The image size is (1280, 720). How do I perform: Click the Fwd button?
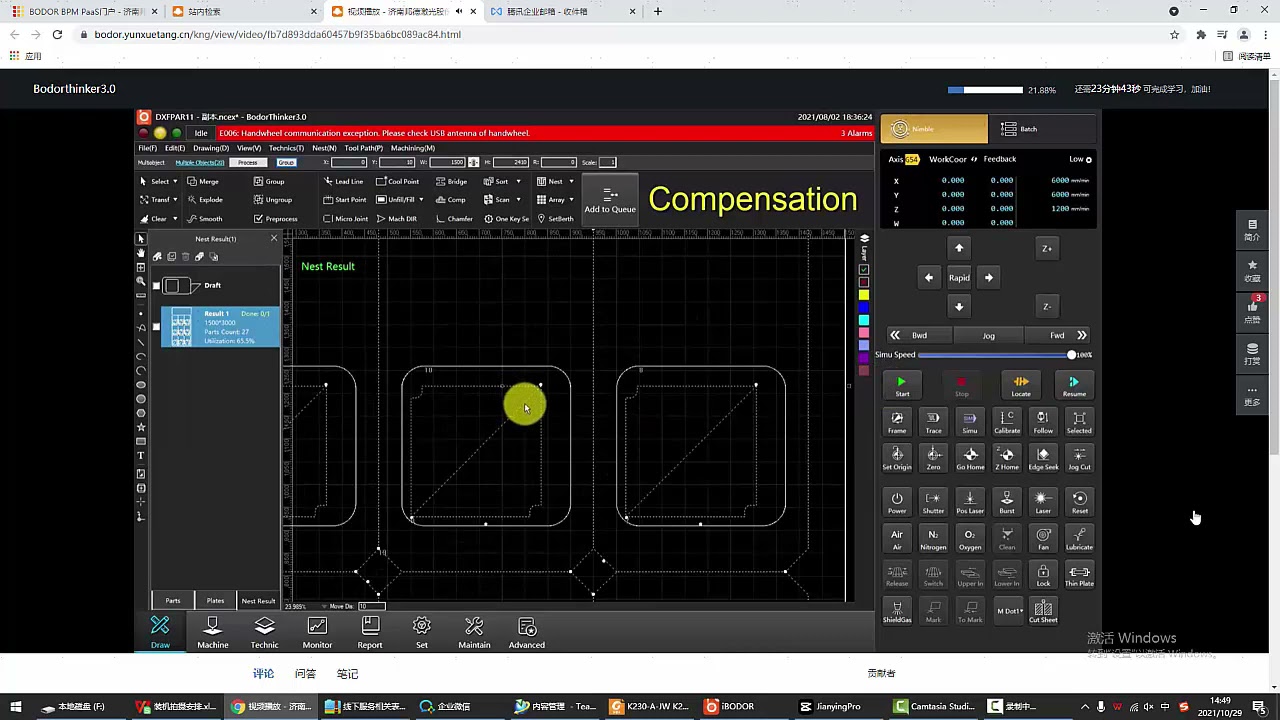(1057, 335)
